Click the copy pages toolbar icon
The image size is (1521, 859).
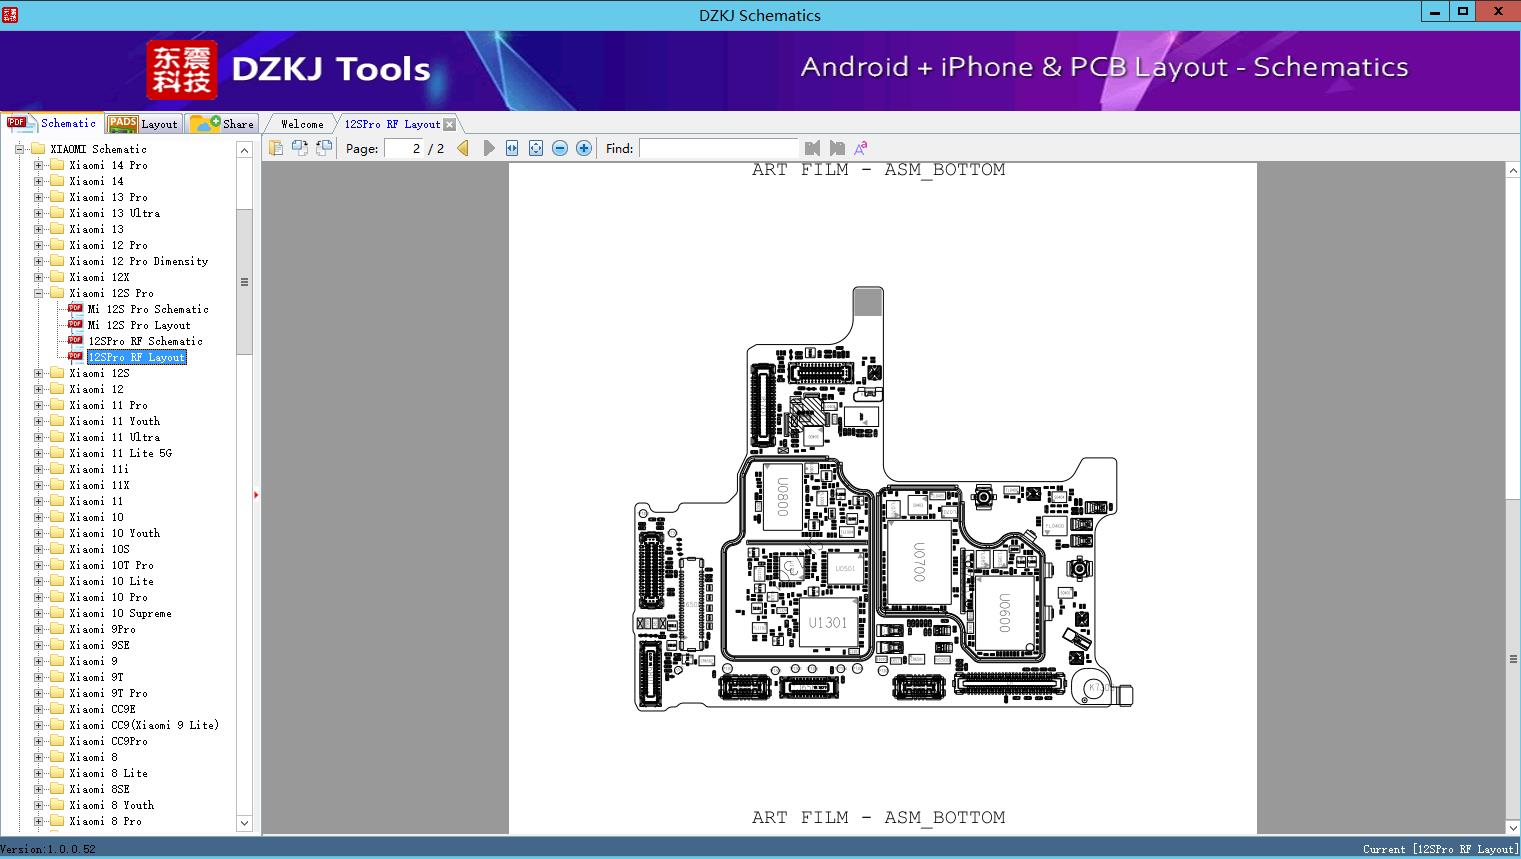coord(276,148)
